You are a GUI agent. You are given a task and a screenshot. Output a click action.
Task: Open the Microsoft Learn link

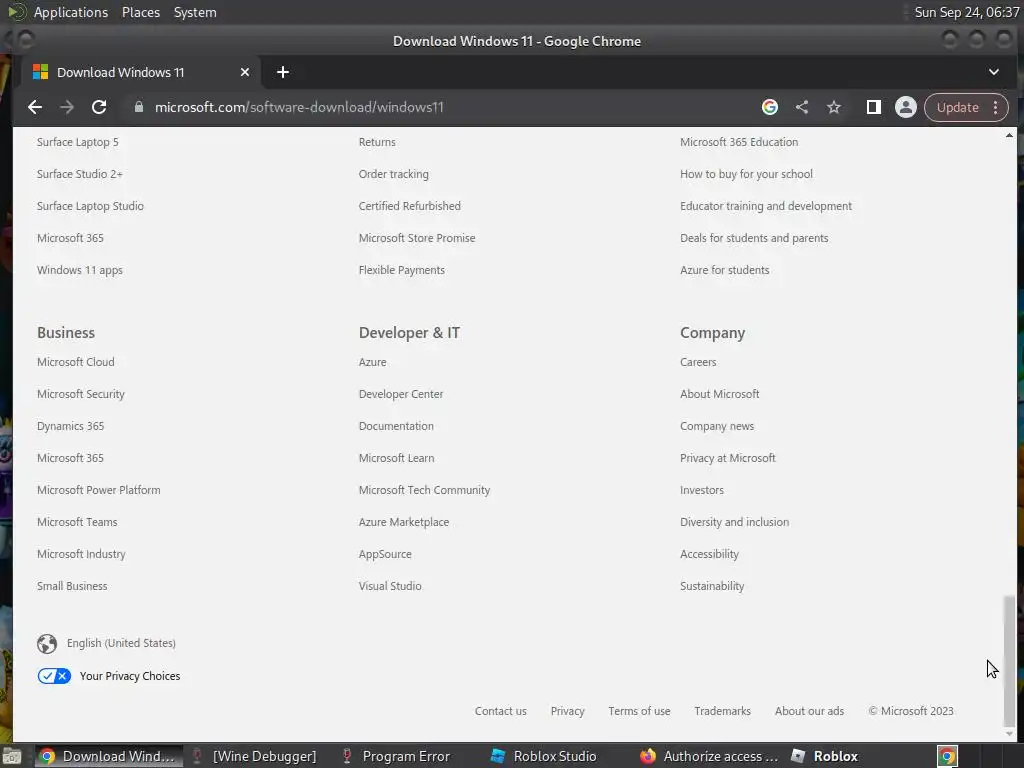tap(396, 458)
